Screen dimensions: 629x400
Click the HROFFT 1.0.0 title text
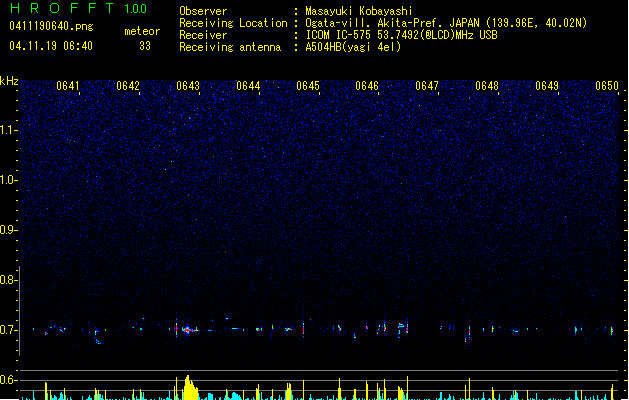(x=79, y=8)
